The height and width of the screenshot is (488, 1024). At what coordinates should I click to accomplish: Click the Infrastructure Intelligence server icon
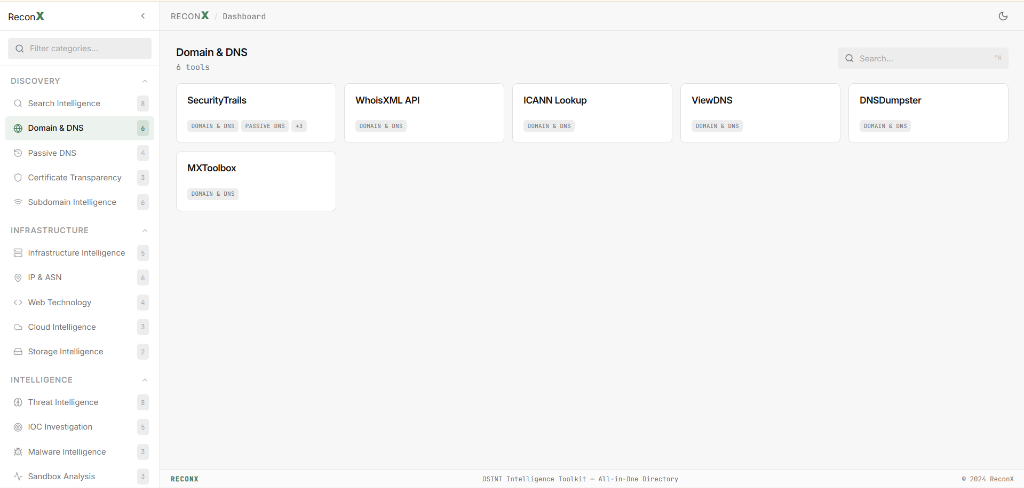(18, 253)
